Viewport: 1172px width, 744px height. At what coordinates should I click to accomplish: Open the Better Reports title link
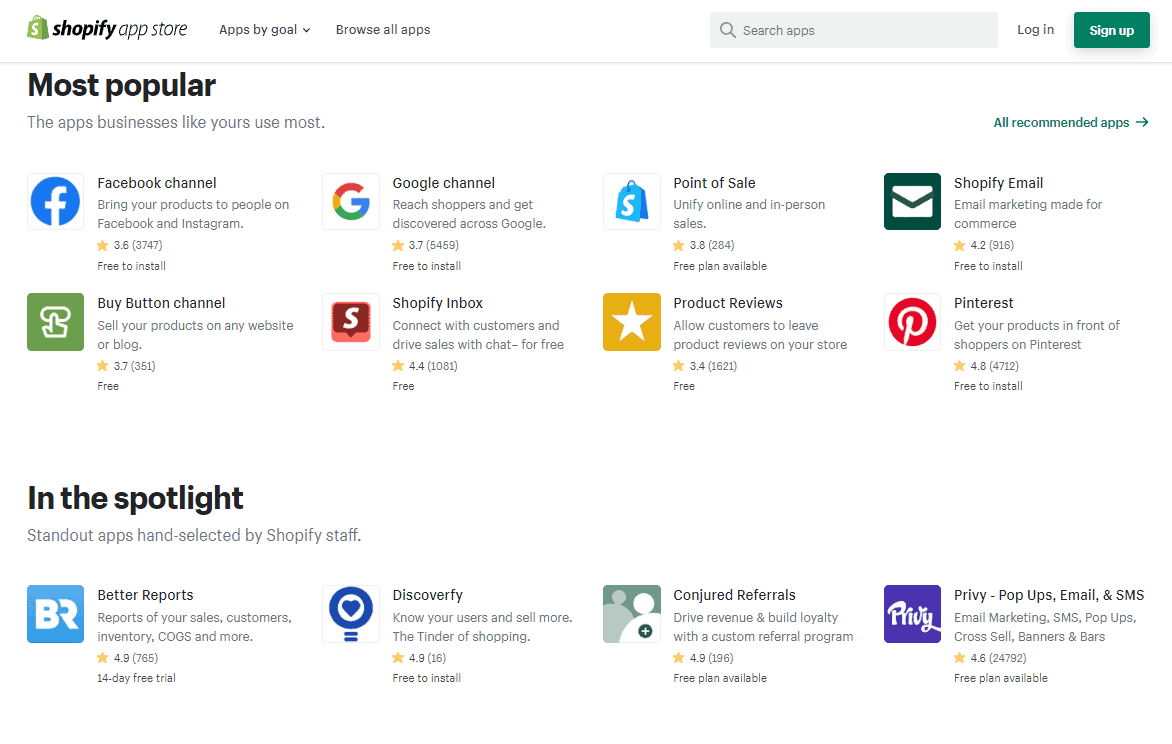[145, 595]
